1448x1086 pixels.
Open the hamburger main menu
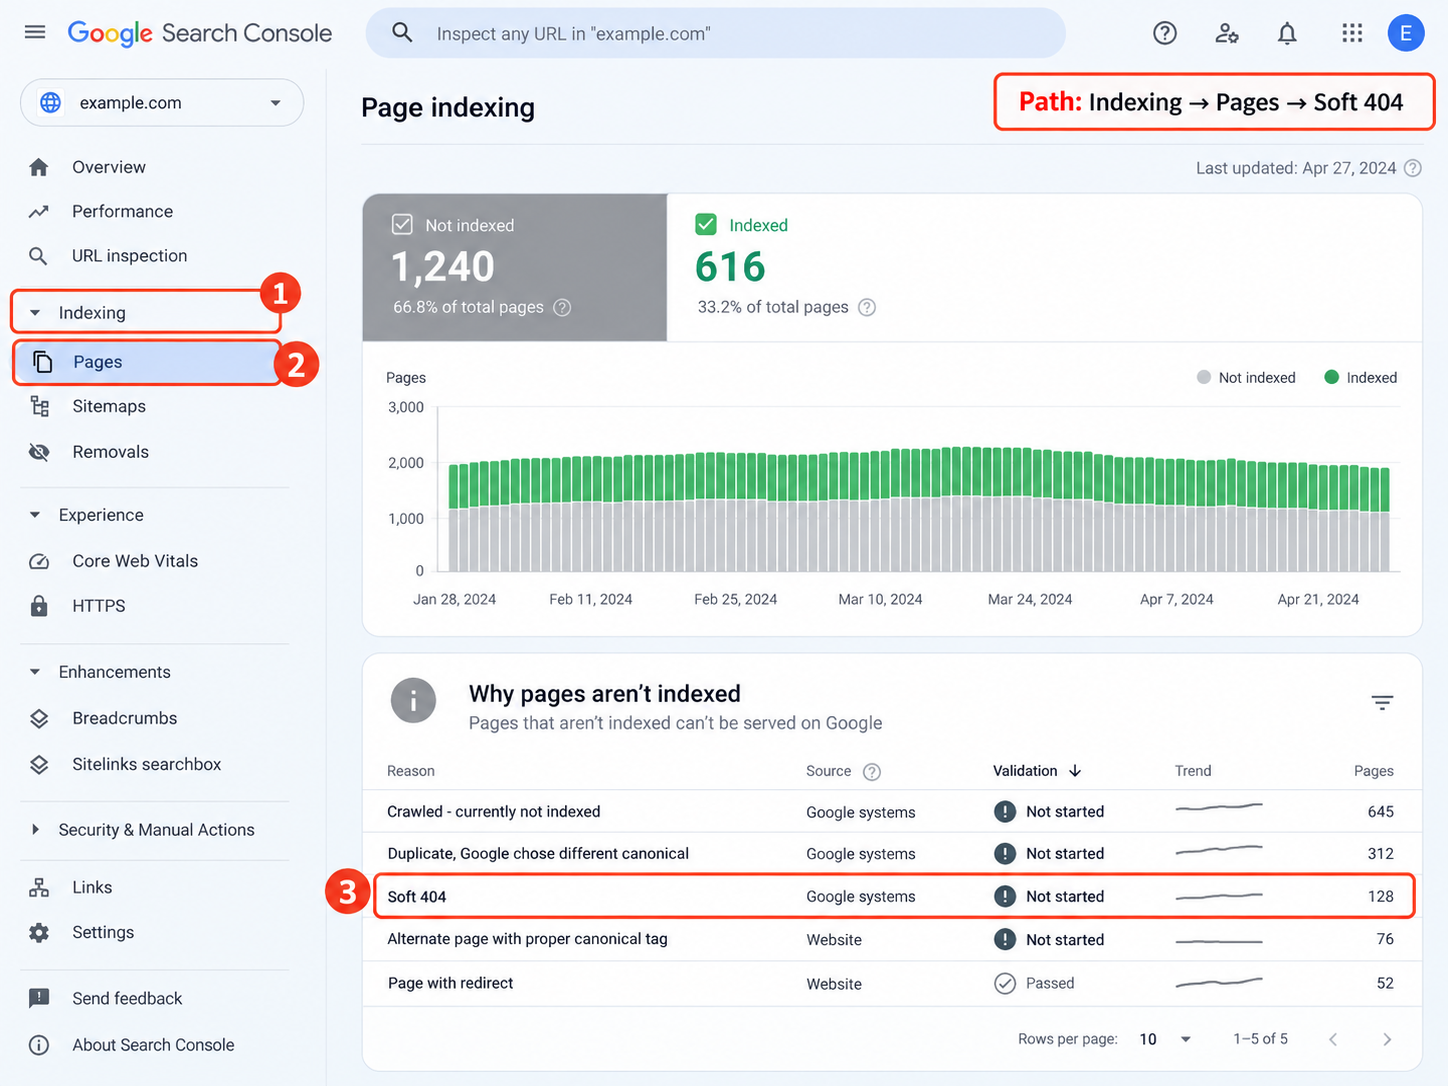(x=35, y=32)
